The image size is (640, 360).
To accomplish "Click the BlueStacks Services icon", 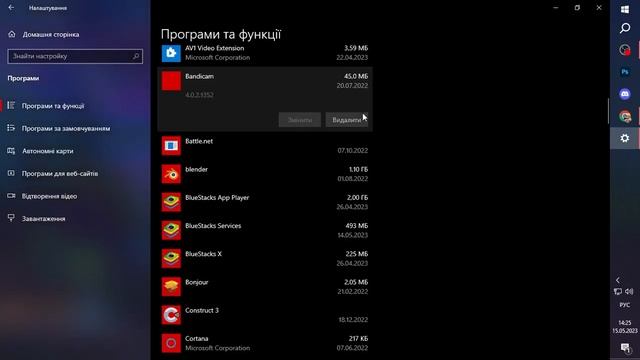I will [x=171, y=230].
